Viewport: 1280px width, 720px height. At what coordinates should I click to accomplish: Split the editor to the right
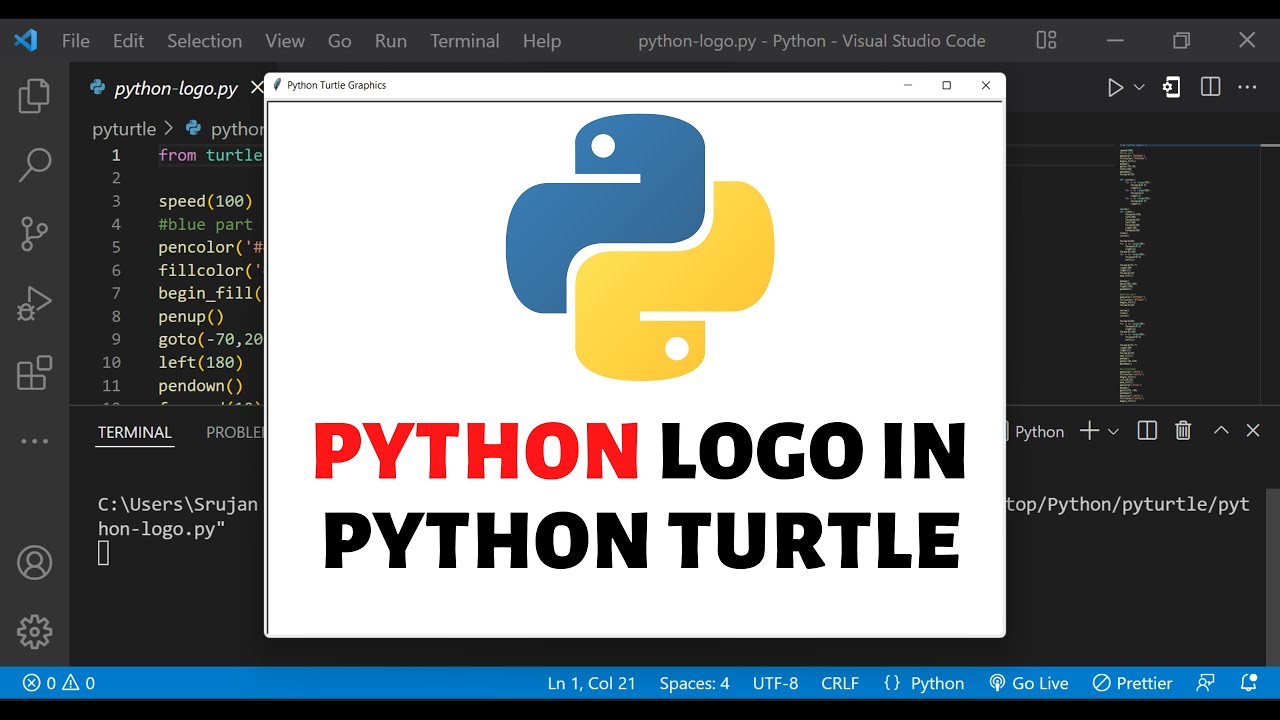coord(1210,88)
